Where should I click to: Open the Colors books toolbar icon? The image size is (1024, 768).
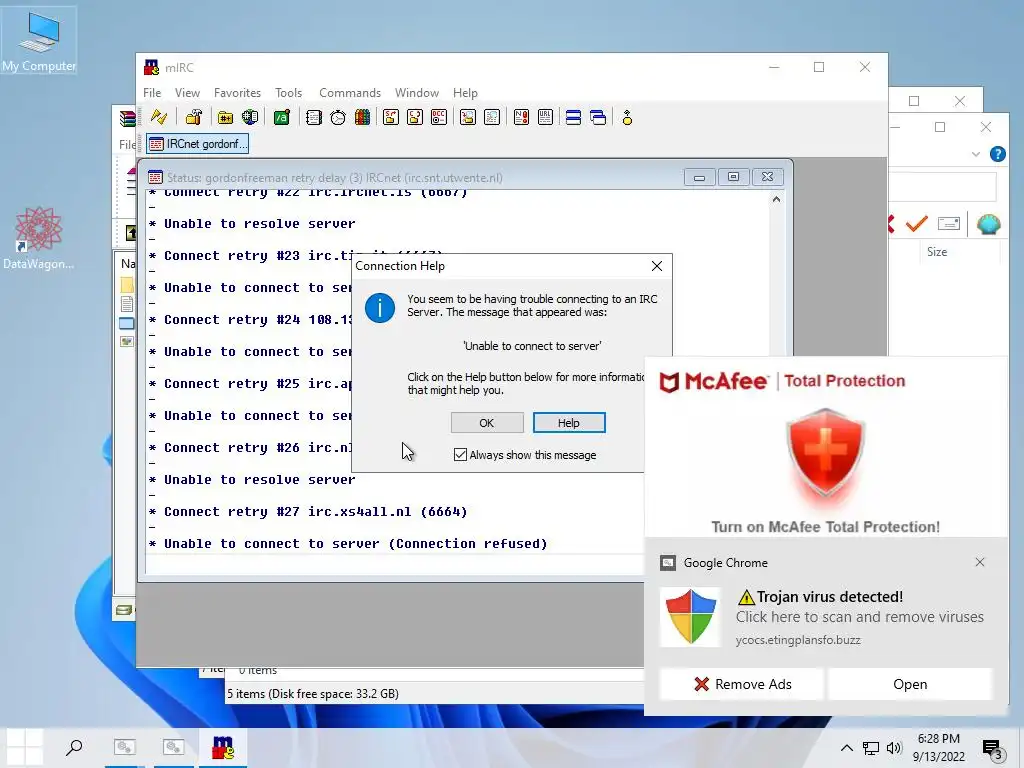[x=362, y=118]
